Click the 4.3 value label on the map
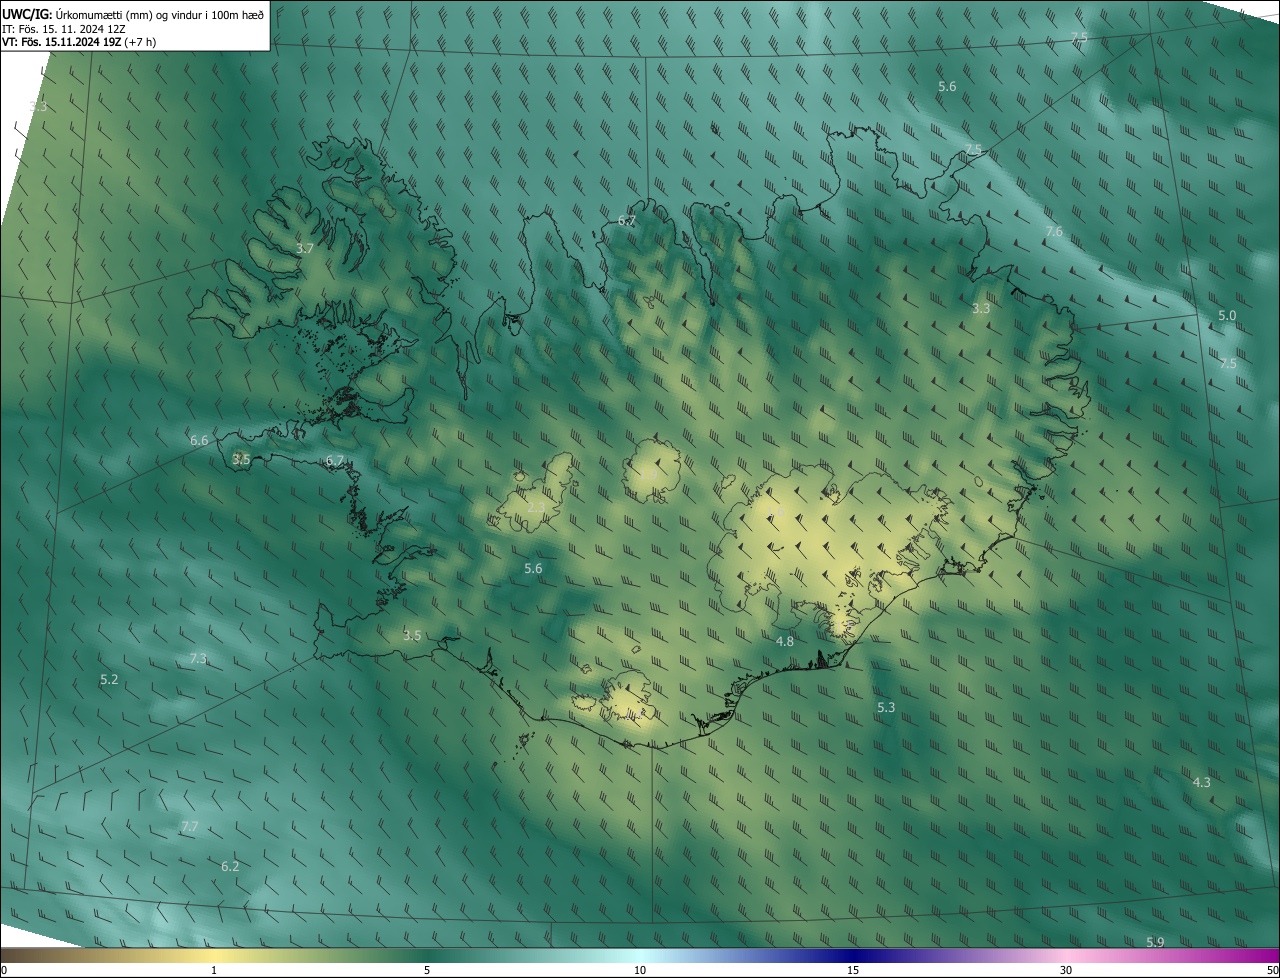The height and width of the screenshot is (978, 1280). (1202, 782)
